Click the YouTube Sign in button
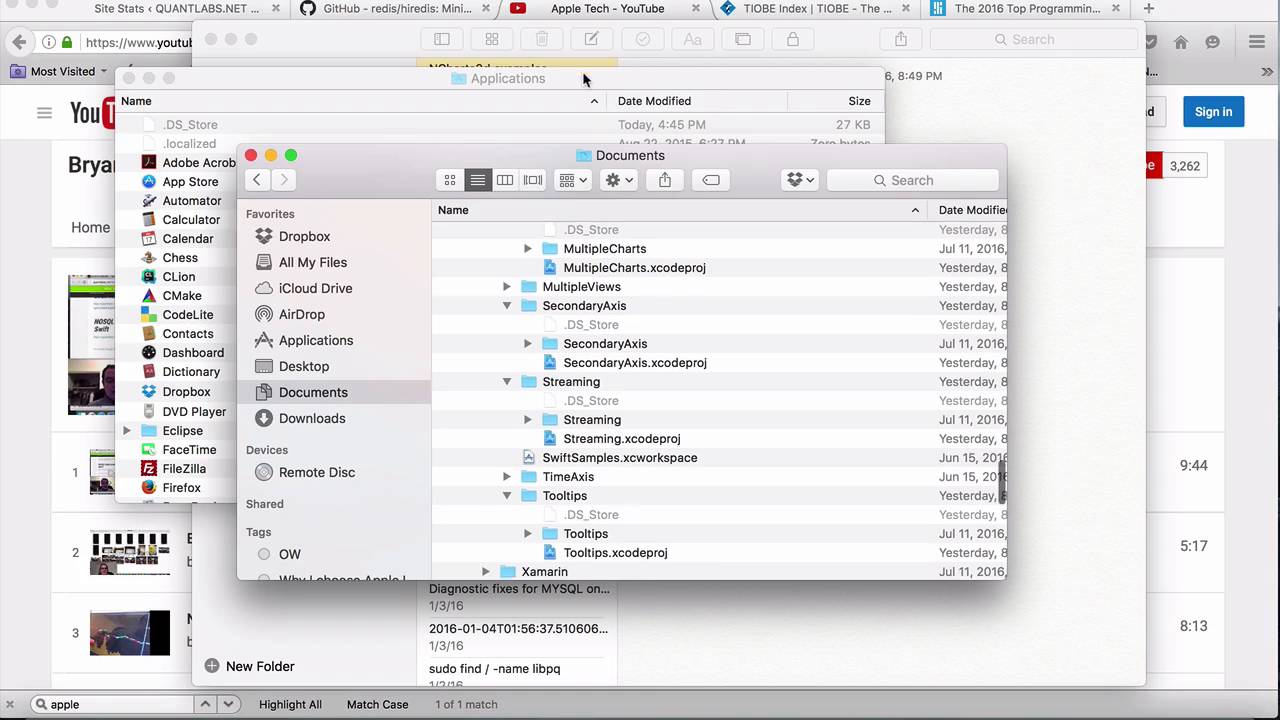 [1213, 112]
